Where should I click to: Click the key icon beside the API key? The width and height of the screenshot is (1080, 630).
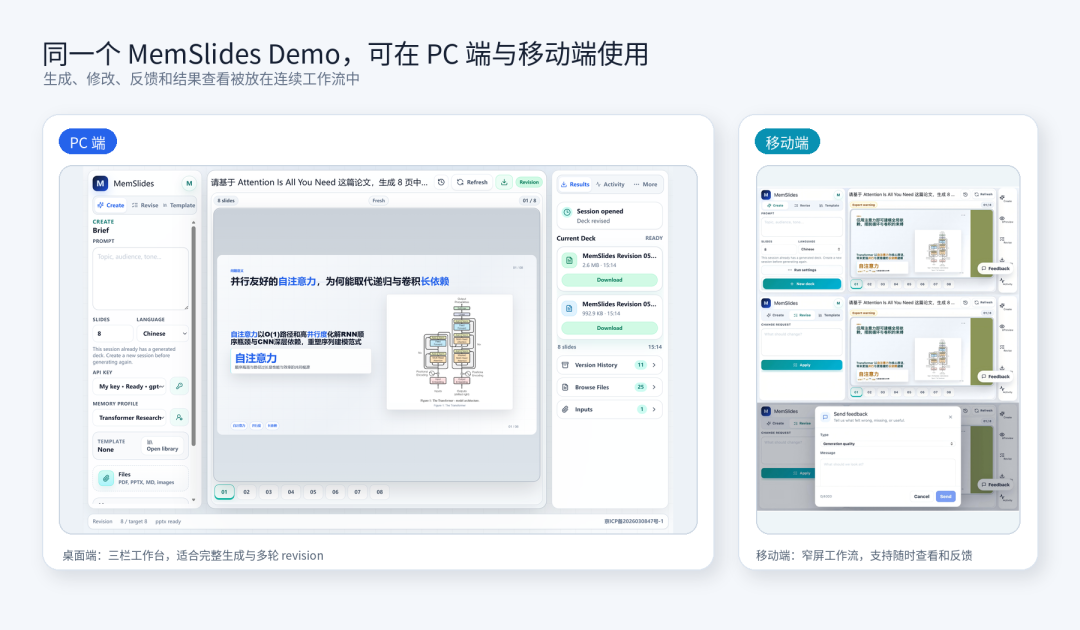179,386
